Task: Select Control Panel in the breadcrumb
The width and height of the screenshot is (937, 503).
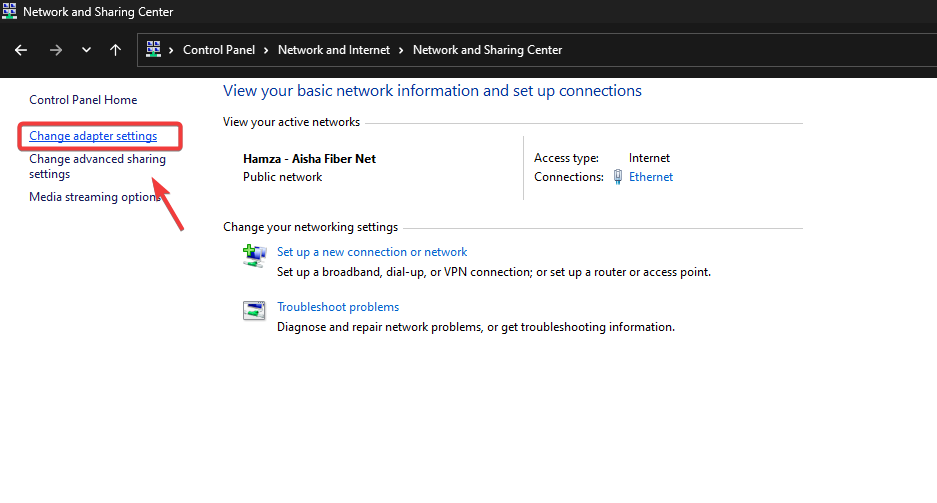Action: pos(219,50)
